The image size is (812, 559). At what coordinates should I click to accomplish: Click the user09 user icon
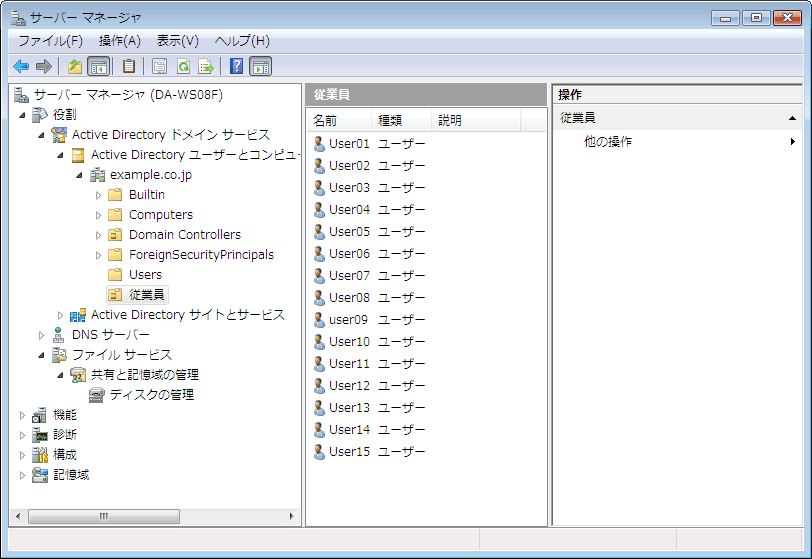(320, 320)
